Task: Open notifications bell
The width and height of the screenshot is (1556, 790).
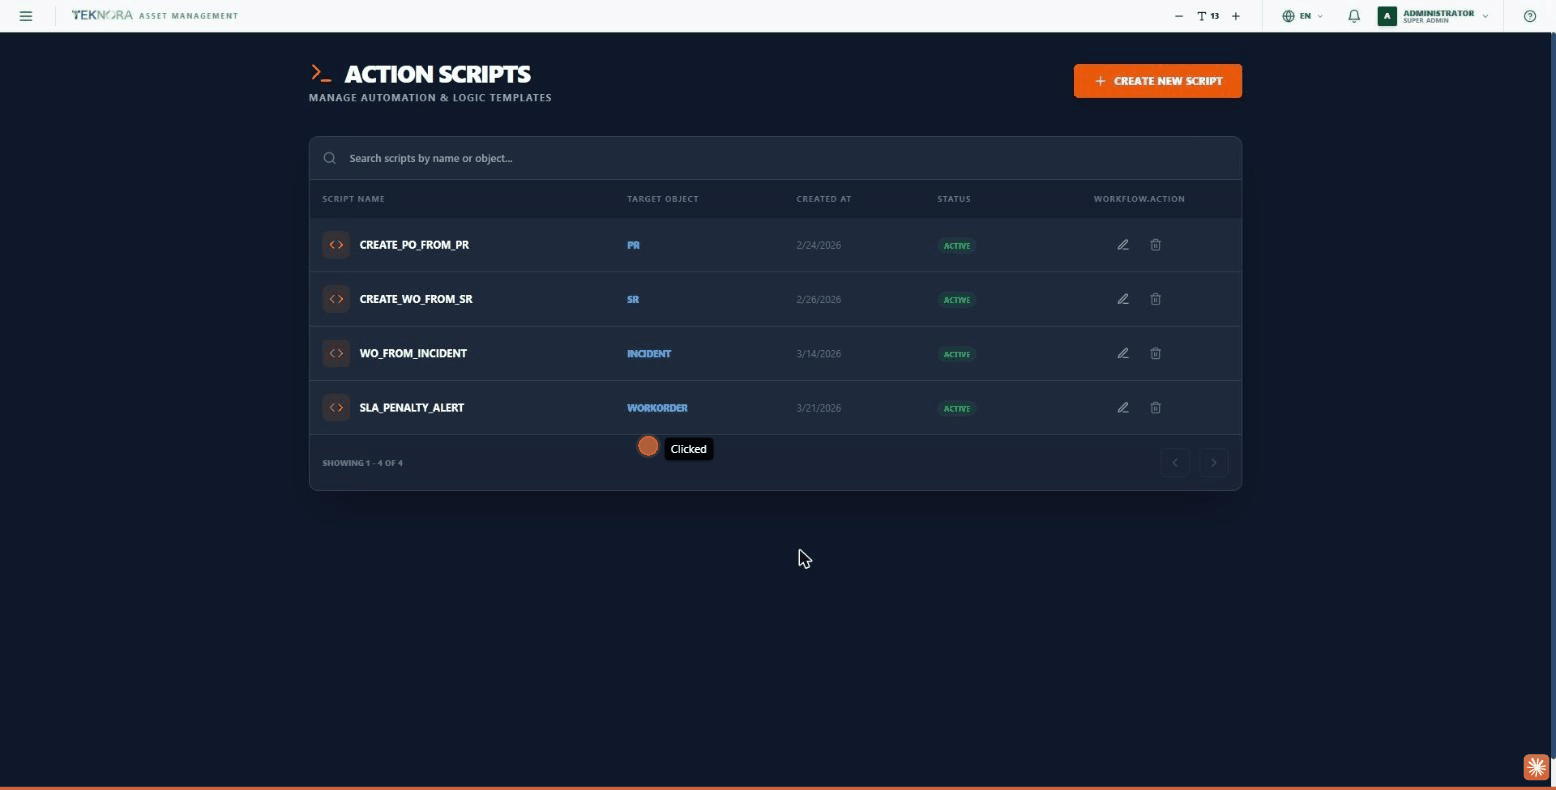Action: coord(1354,16)
